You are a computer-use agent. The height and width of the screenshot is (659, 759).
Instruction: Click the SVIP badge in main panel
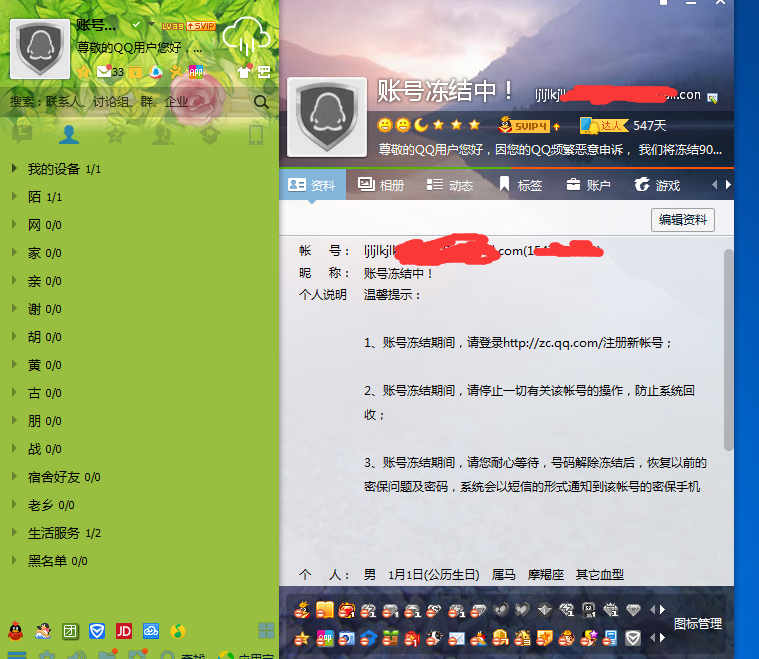(x=201, y=26)
